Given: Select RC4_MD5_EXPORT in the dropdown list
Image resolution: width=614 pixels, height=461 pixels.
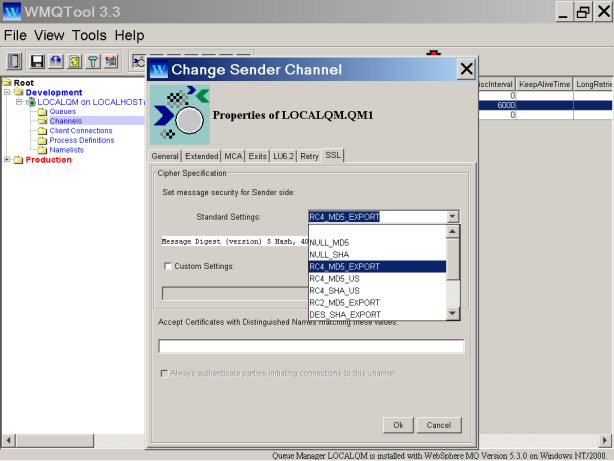Looking at the screenshot, I should 377,267.
